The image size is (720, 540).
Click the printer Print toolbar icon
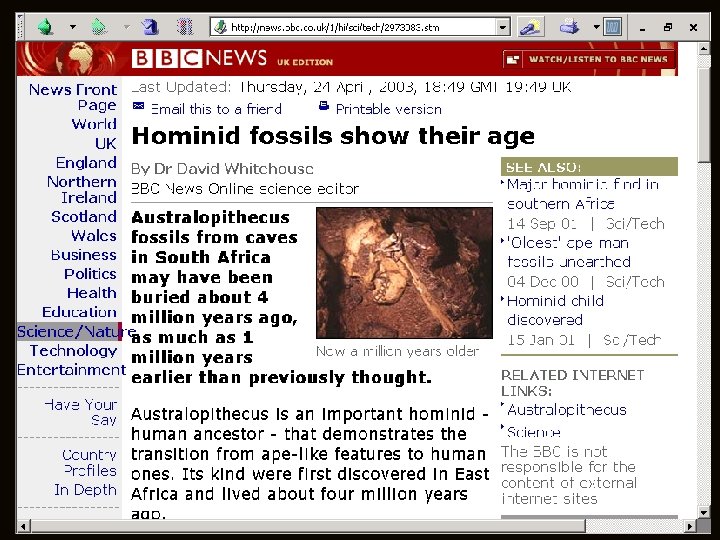coord(569,27)
